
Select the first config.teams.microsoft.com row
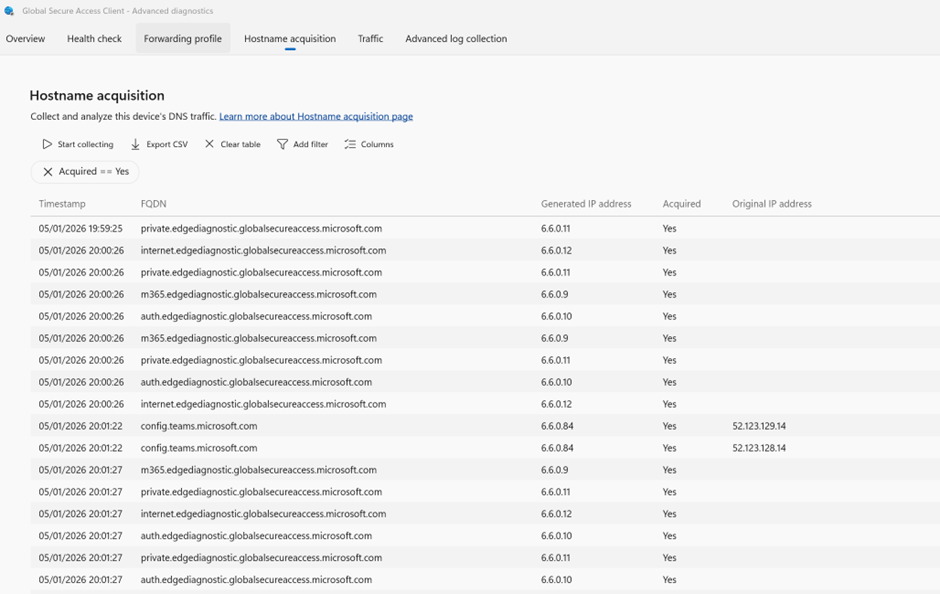click(199, 426)
